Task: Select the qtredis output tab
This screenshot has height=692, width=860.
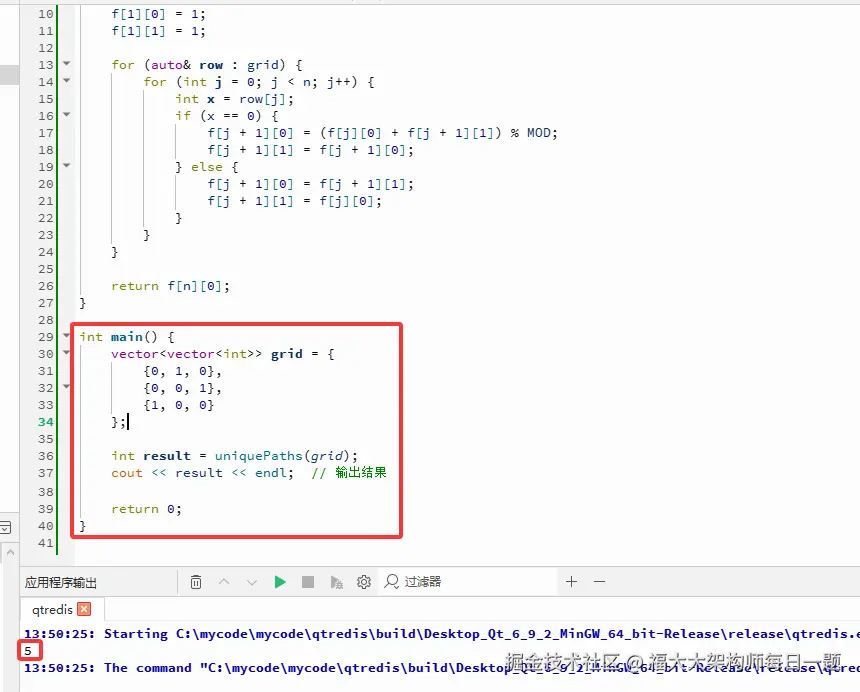Action: [52, 609]
